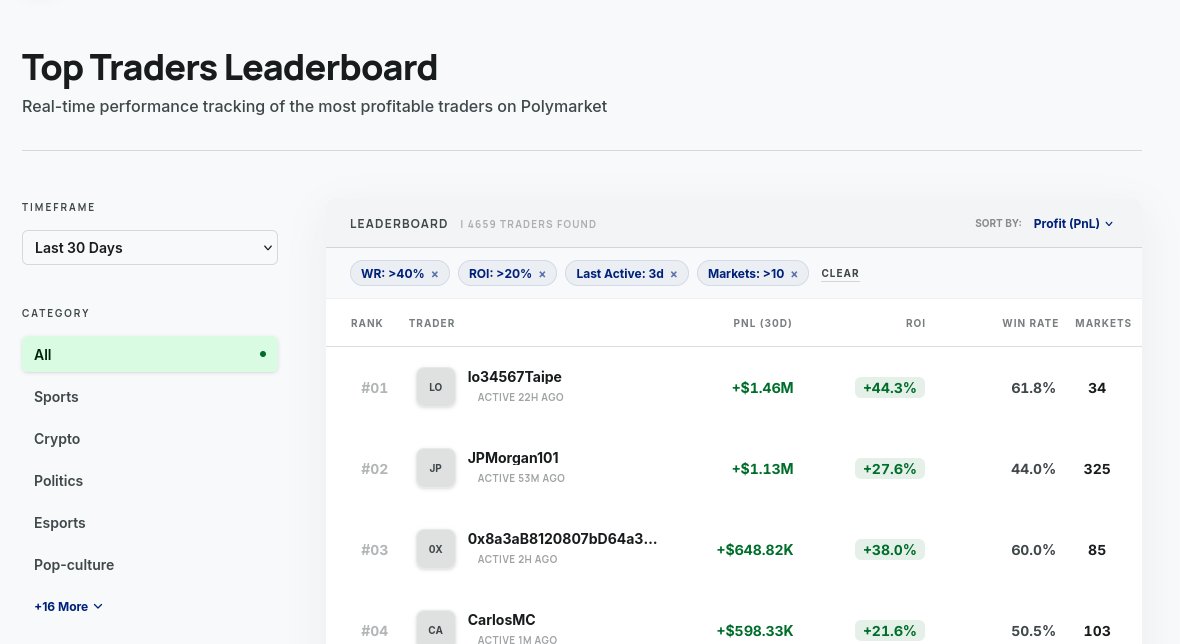Click the LO avatar for lo34567Taipe
Image resolution: width=1180 pixels, height=644 pixels.
coord(436,387)
